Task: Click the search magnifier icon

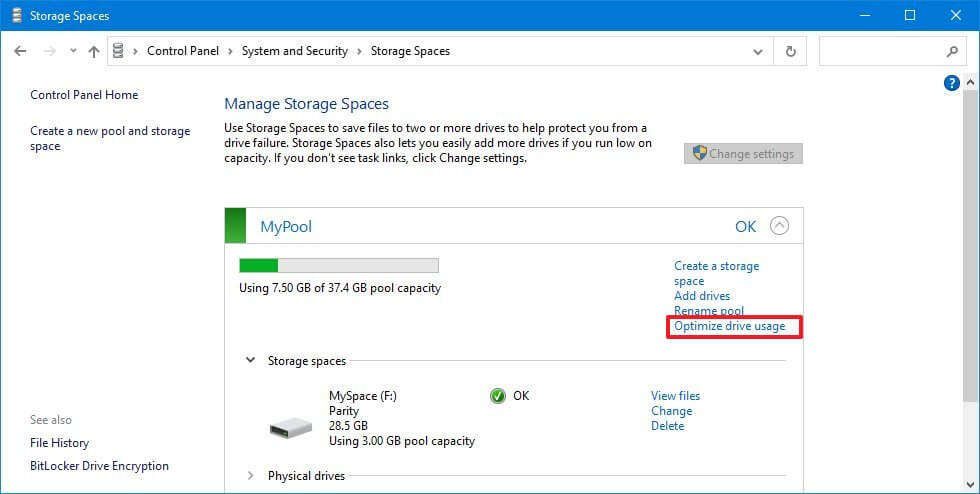Action: [952, 51]
